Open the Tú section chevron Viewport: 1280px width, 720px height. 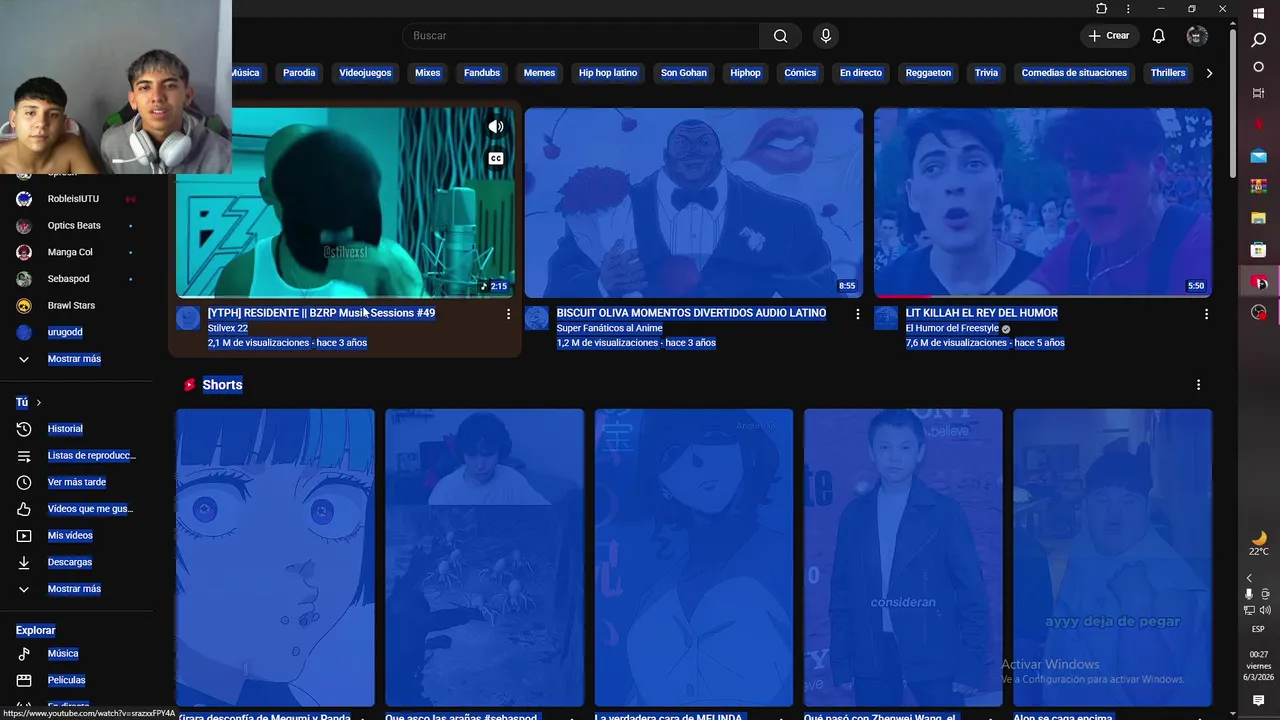[x=39, y=403]
